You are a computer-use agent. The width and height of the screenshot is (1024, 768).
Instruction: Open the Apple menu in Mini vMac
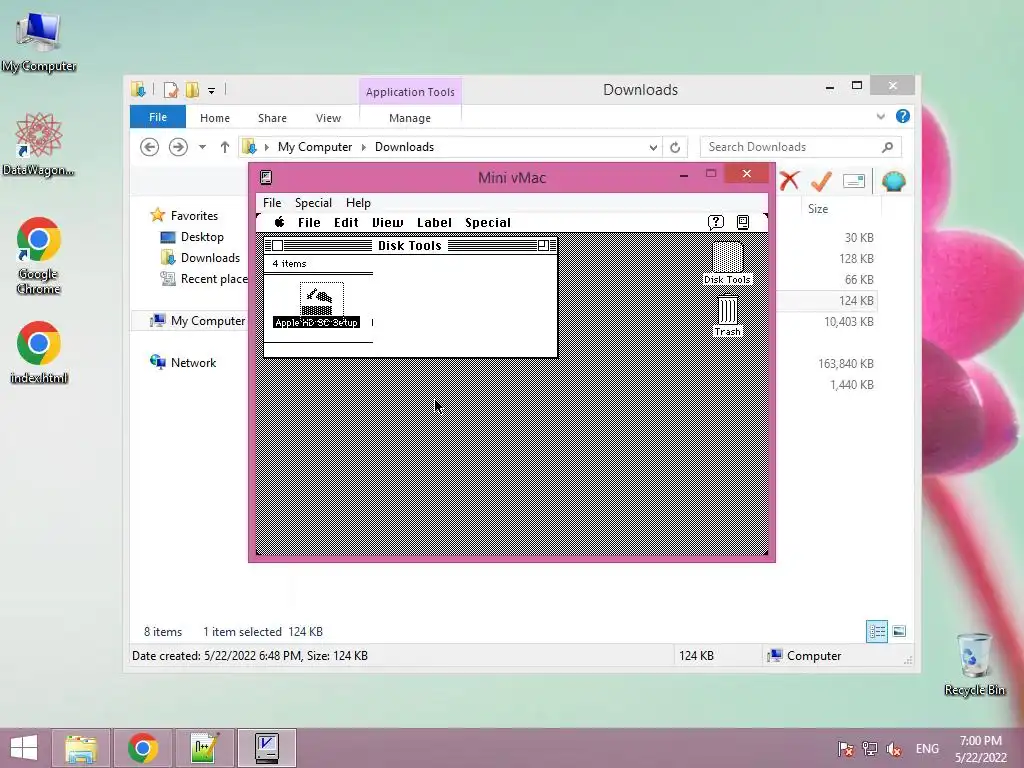(x=280, y=222)
